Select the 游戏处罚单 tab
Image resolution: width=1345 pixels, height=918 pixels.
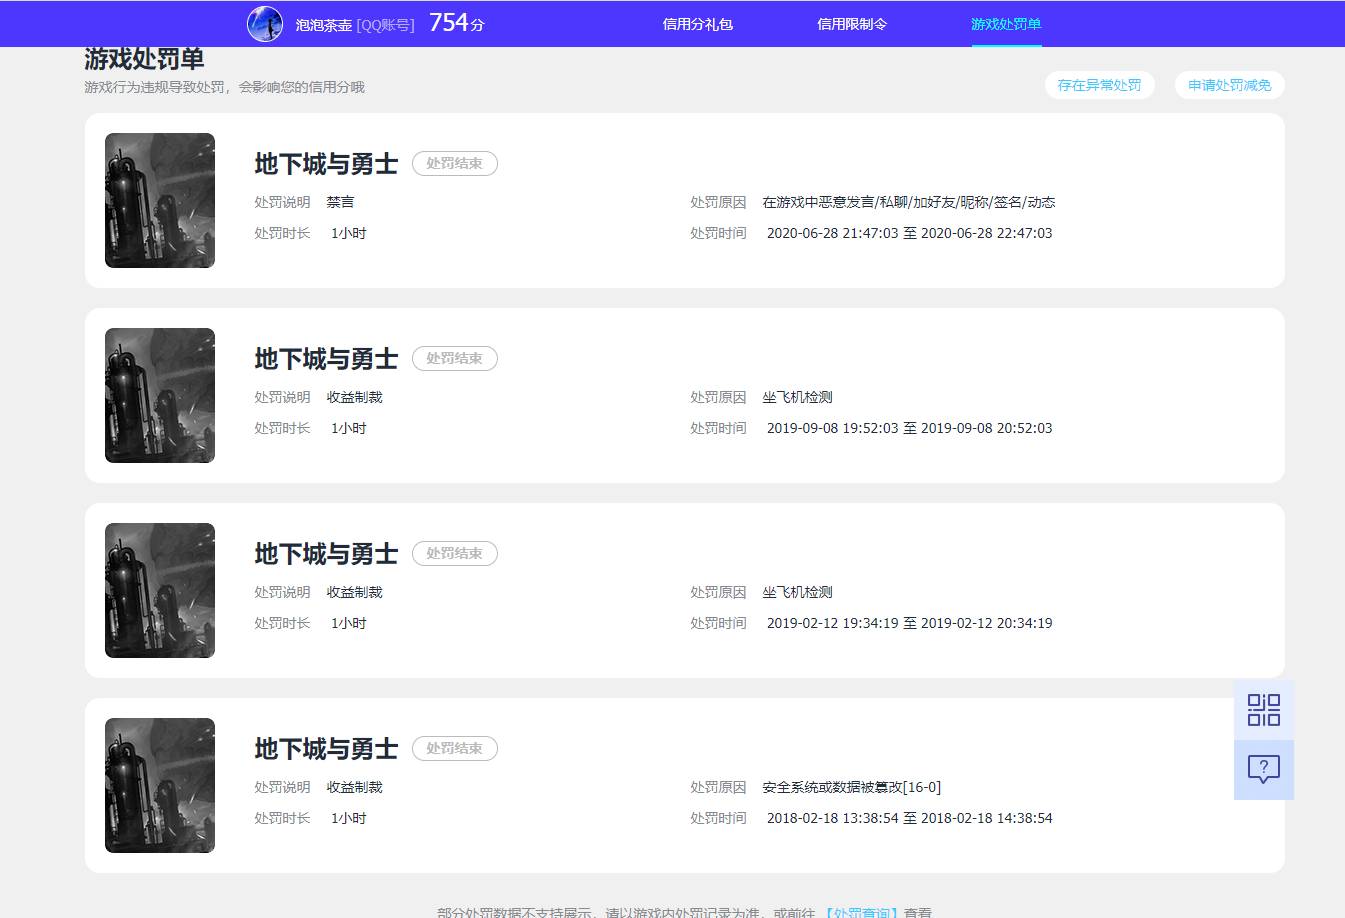coord(1005,24)
